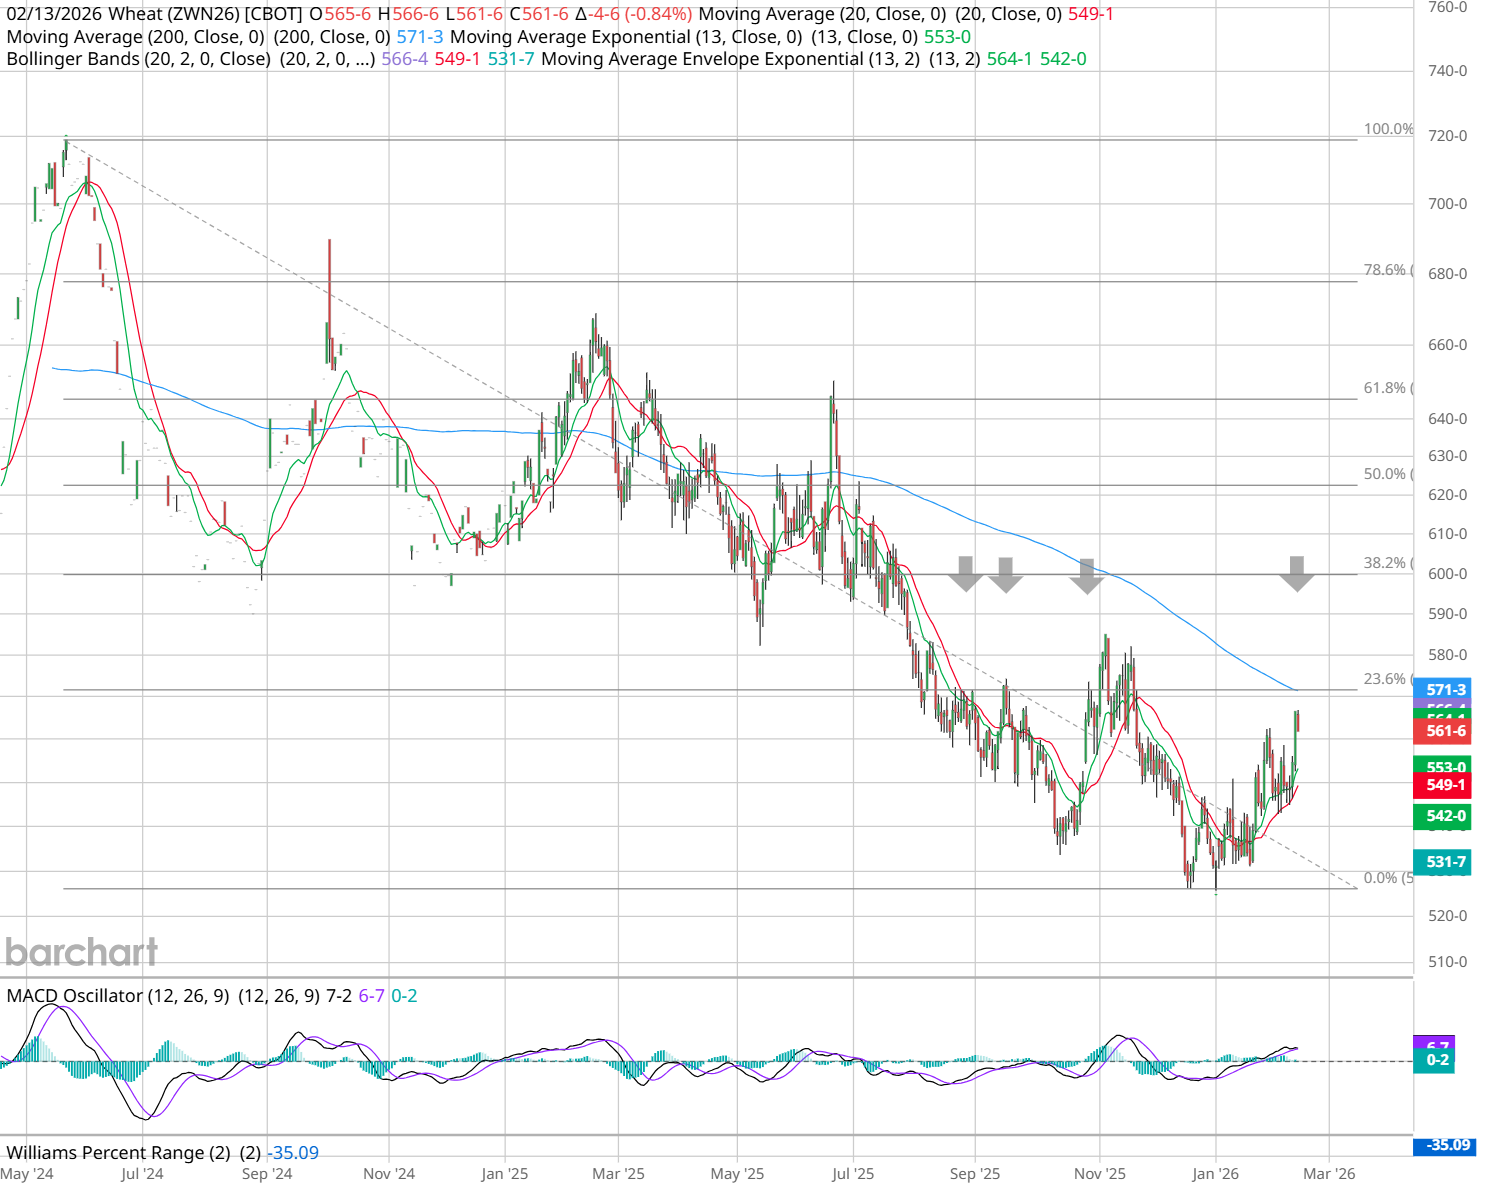Click the blue 571-3 moving average price tag
The image size is (1486, 1191).
(x=1444, y=690)
